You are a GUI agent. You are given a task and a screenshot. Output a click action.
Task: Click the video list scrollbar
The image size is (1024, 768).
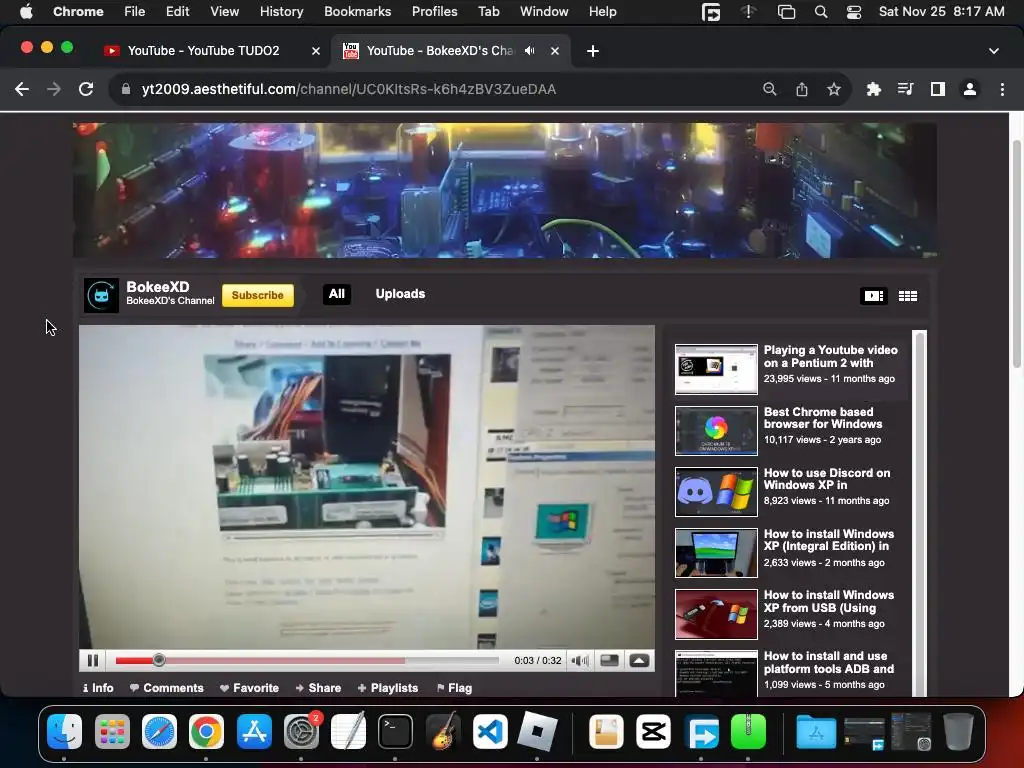click(x=920, y=513)
